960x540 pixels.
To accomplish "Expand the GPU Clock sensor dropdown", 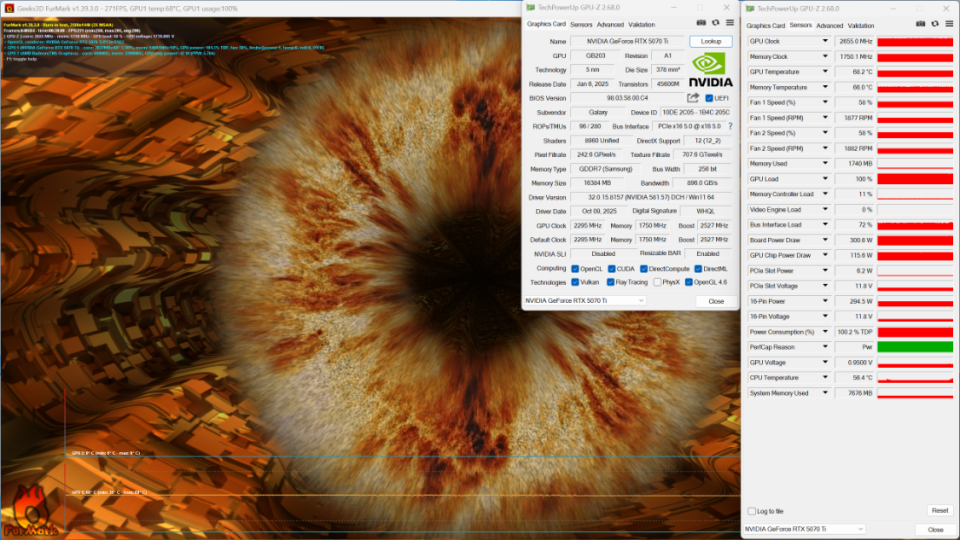I will [x=825, y=41].
